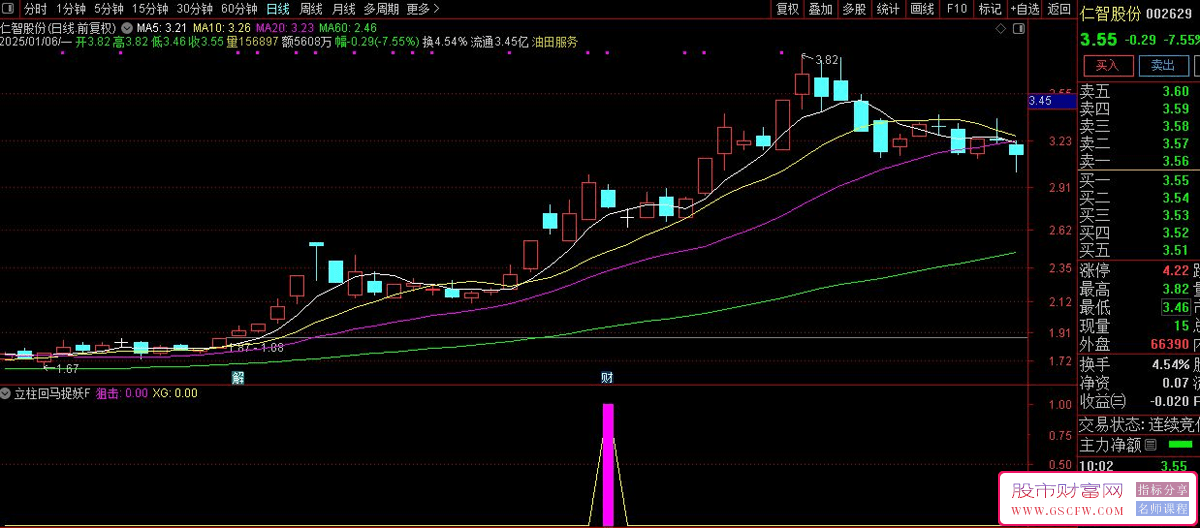Image resolution: width=1200 pixels, height=528 pixels.
Task: Click the 买五 price 3.51
Action: click(x=1175, y=250)
